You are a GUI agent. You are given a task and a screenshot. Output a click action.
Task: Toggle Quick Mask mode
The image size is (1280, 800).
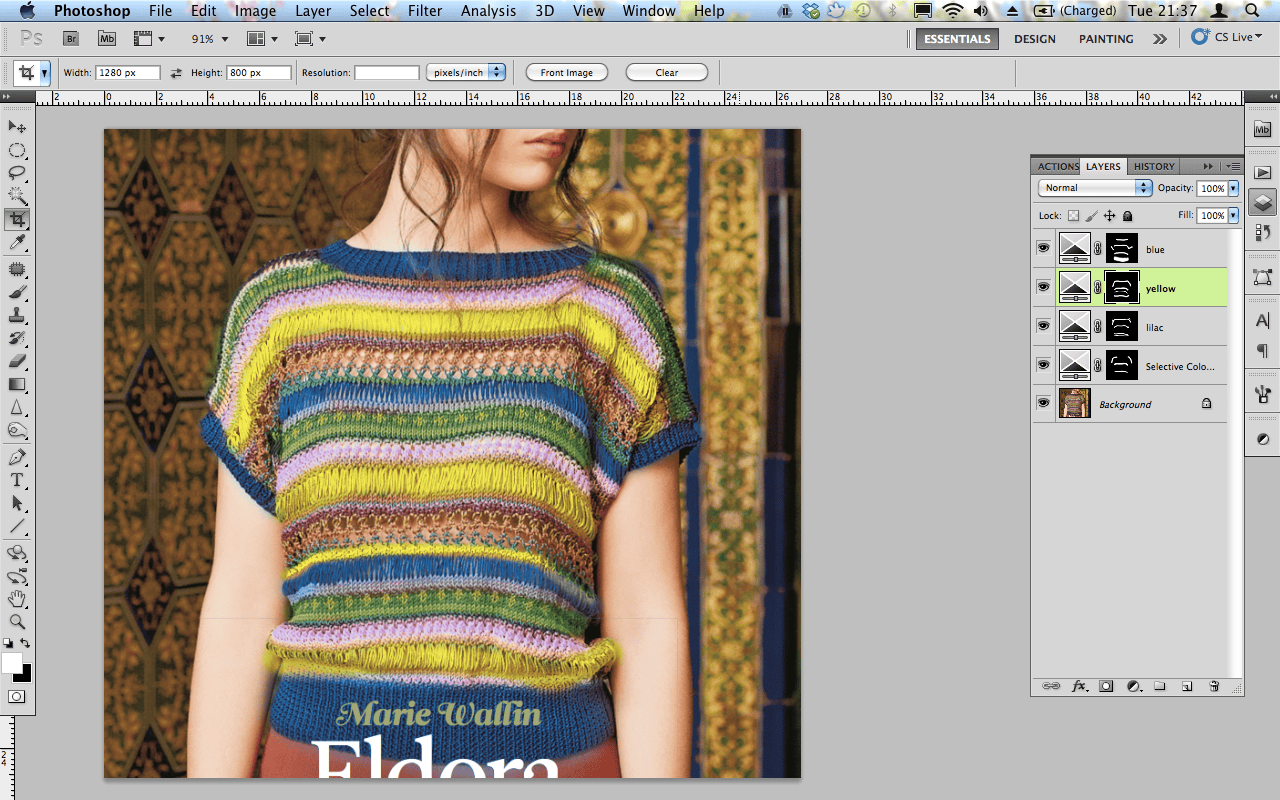pos(17,697)
